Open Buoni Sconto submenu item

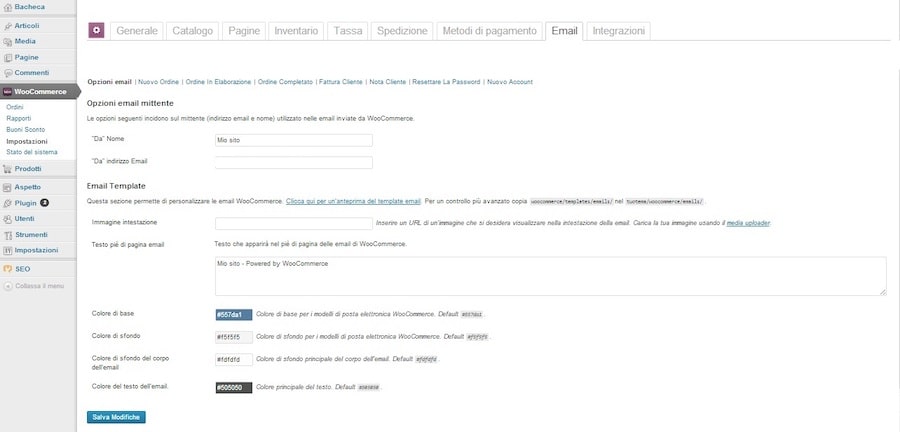pos(25,130)
